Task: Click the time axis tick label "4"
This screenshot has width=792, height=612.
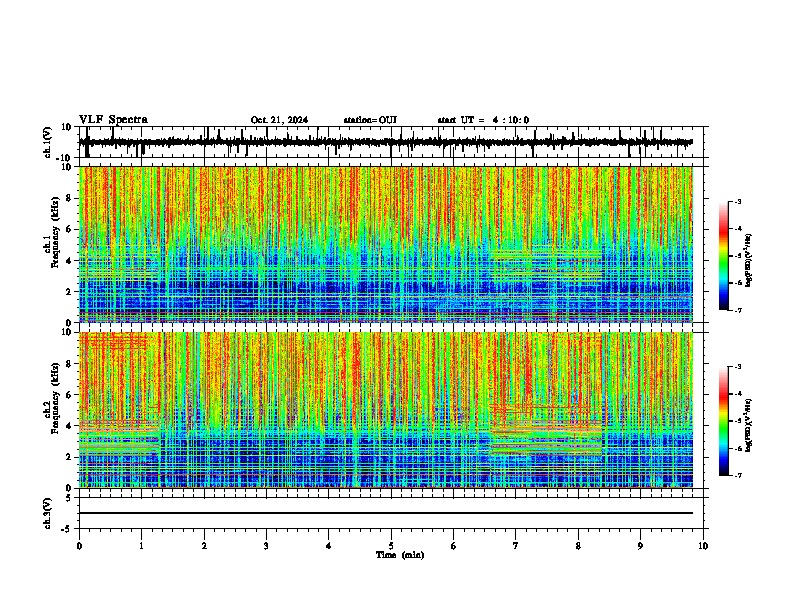Action: point(329,546)
